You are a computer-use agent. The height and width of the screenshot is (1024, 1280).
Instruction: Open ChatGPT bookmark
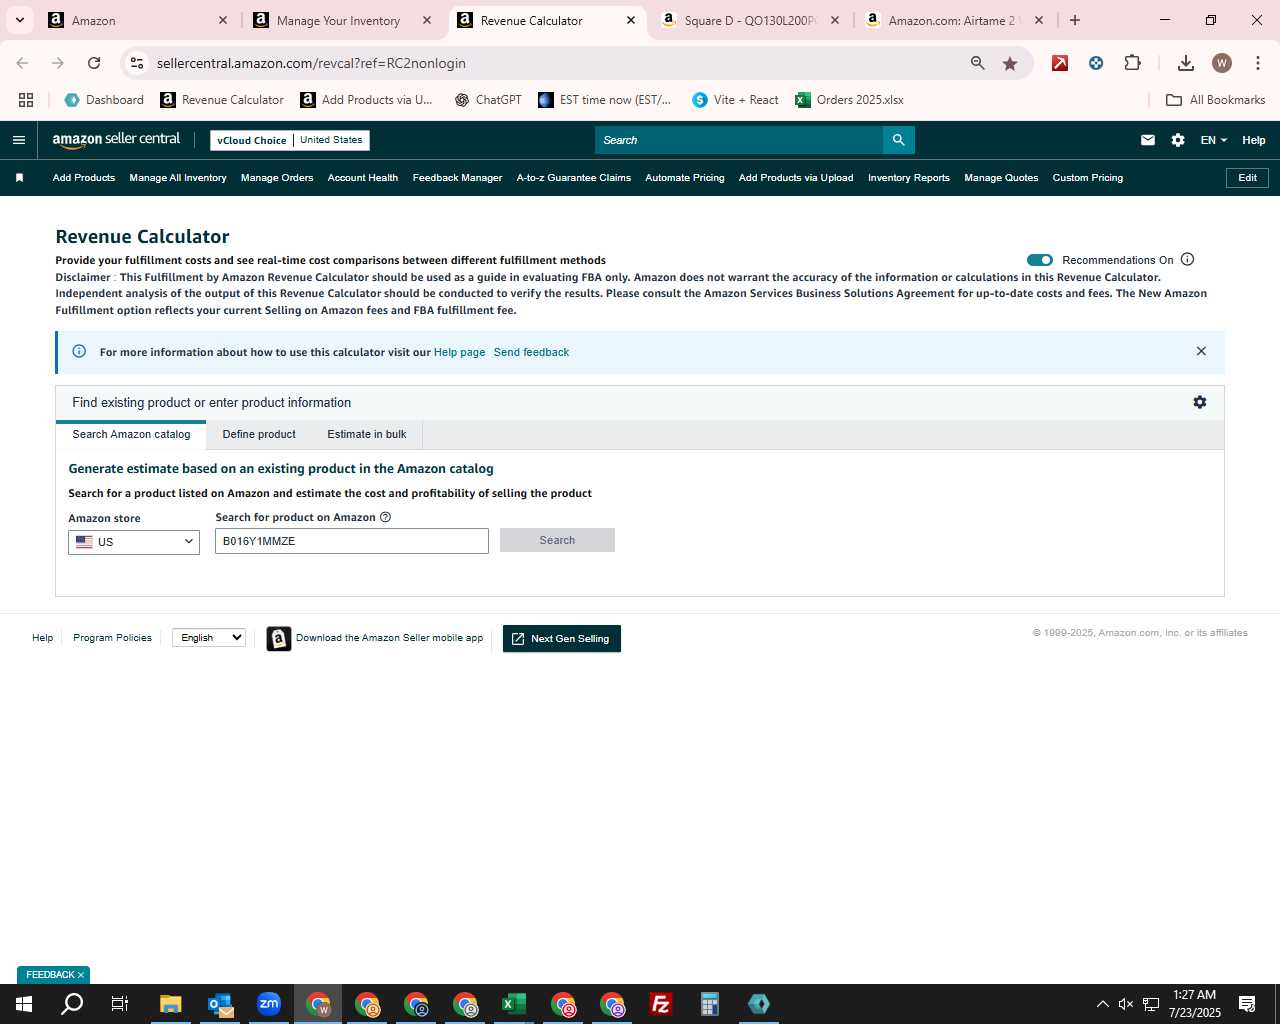[x=488, y=100]
